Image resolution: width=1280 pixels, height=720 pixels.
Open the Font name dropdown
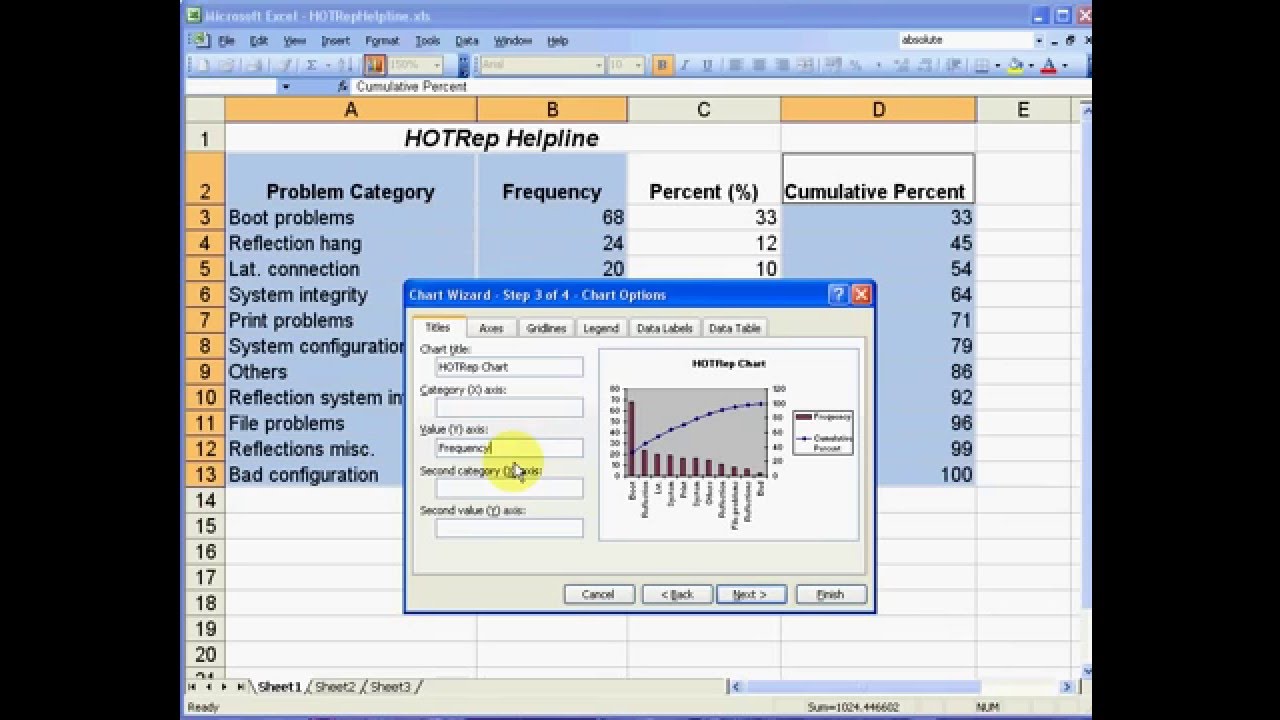click(x=599, y=65)
